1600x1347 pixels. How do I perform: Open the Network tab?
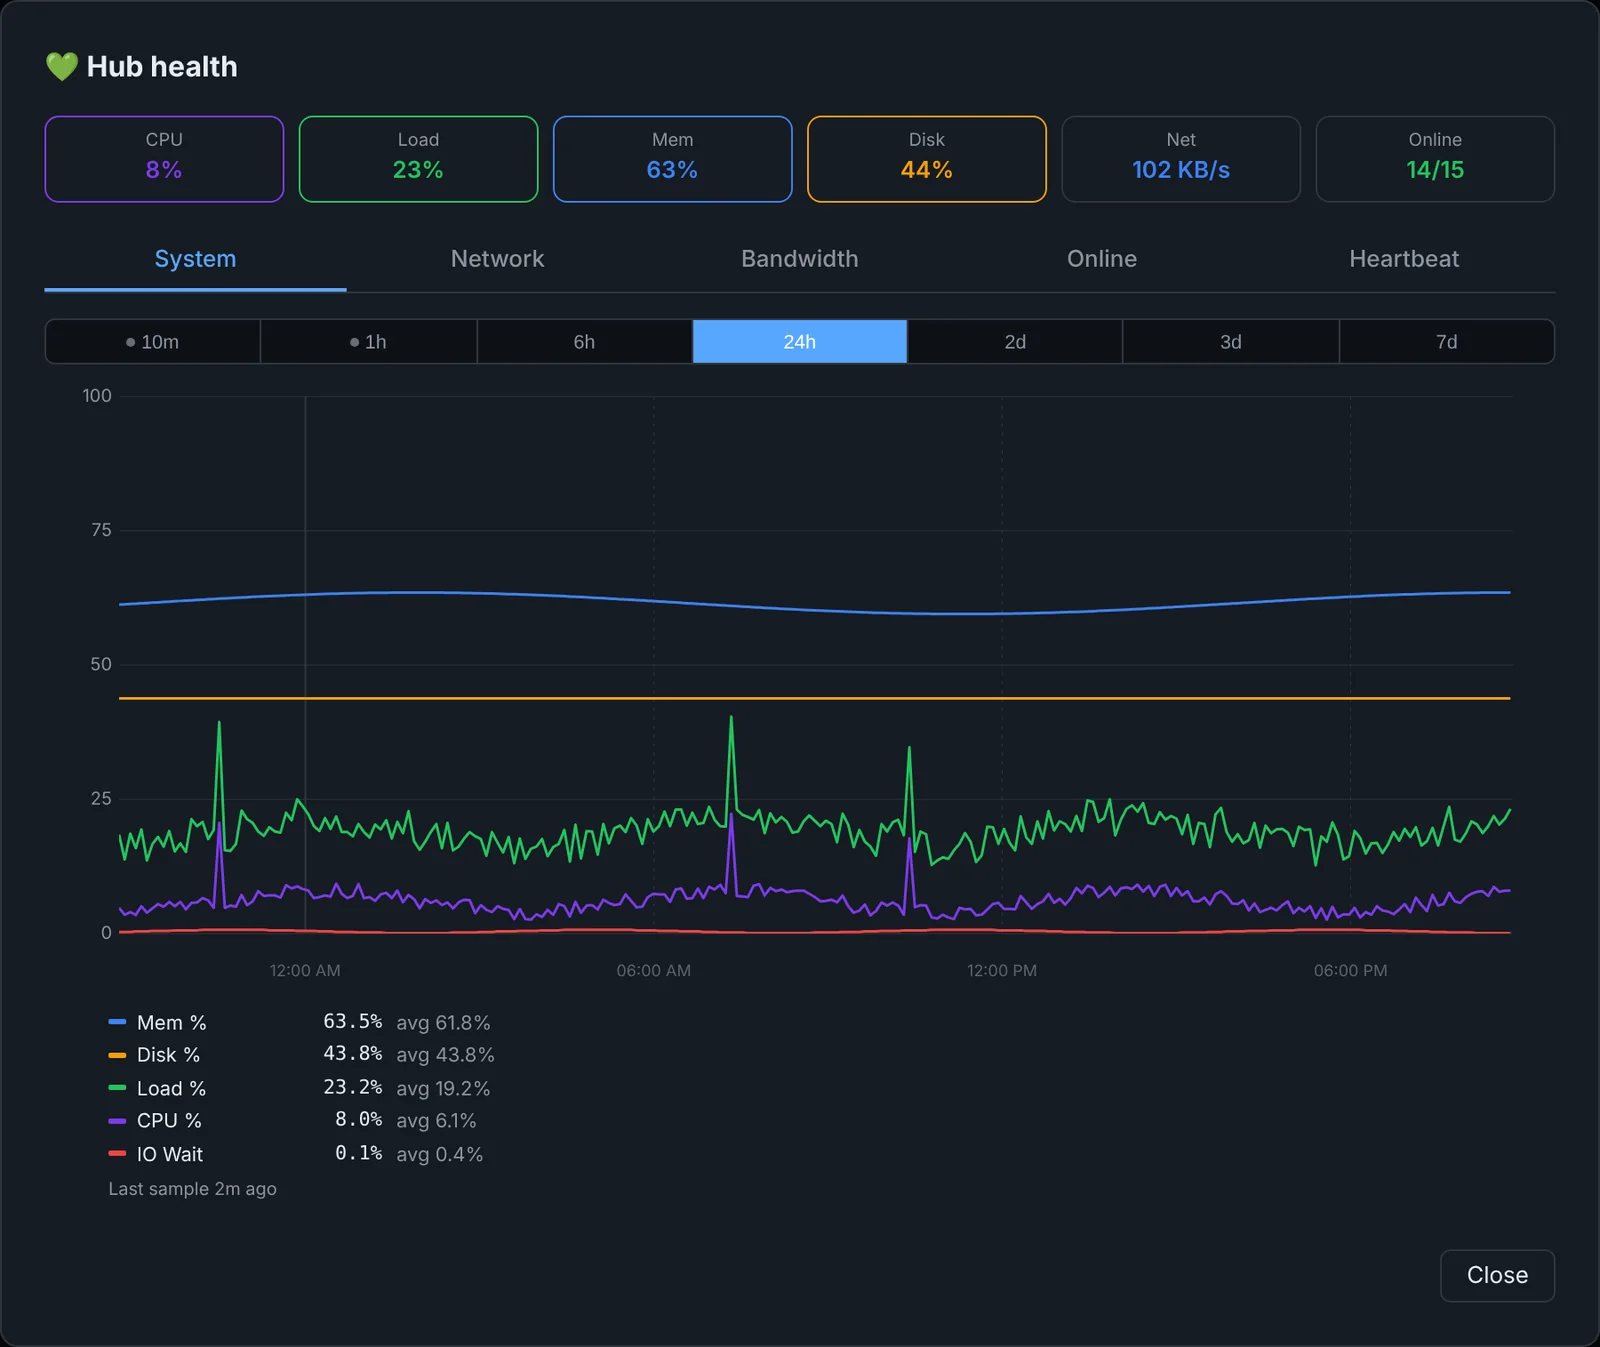click(x=498, y=259)
